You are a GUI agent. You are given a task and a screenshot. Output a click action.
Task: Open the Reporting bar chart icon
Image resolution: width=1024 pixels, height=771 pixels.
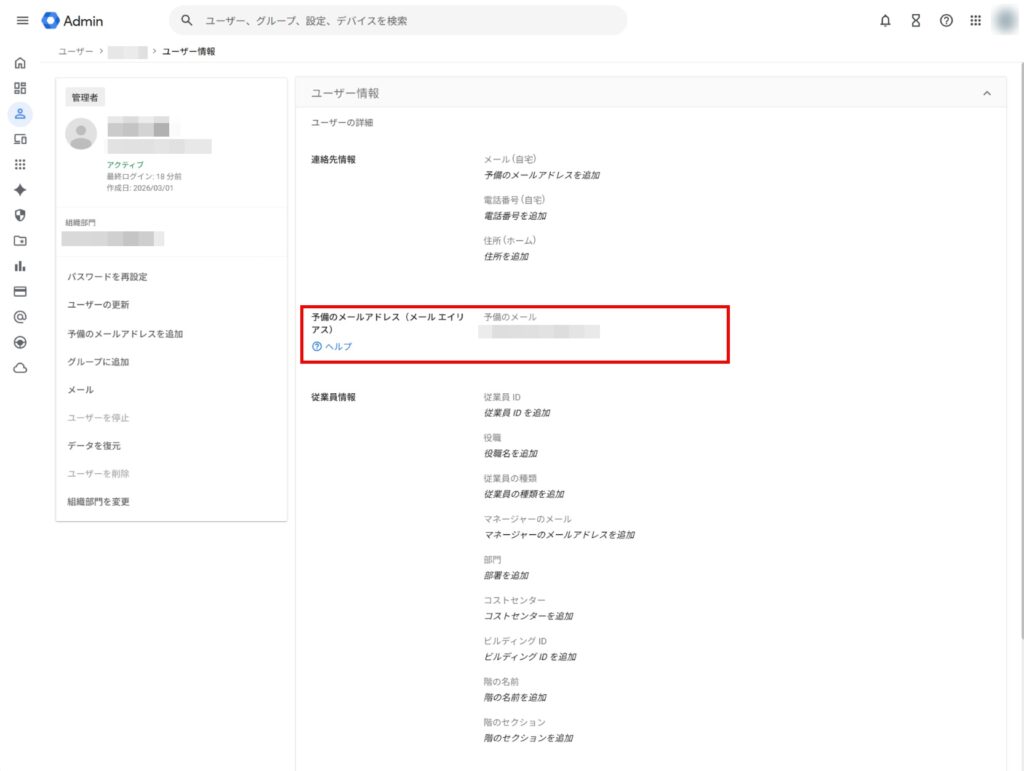pyautogui.click(x=18, y=266)
